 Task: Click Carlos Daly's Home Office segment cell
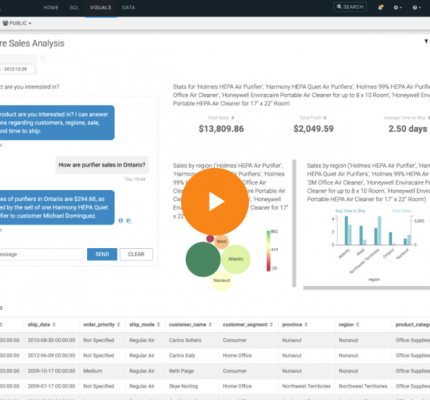[x=237, y=355]
